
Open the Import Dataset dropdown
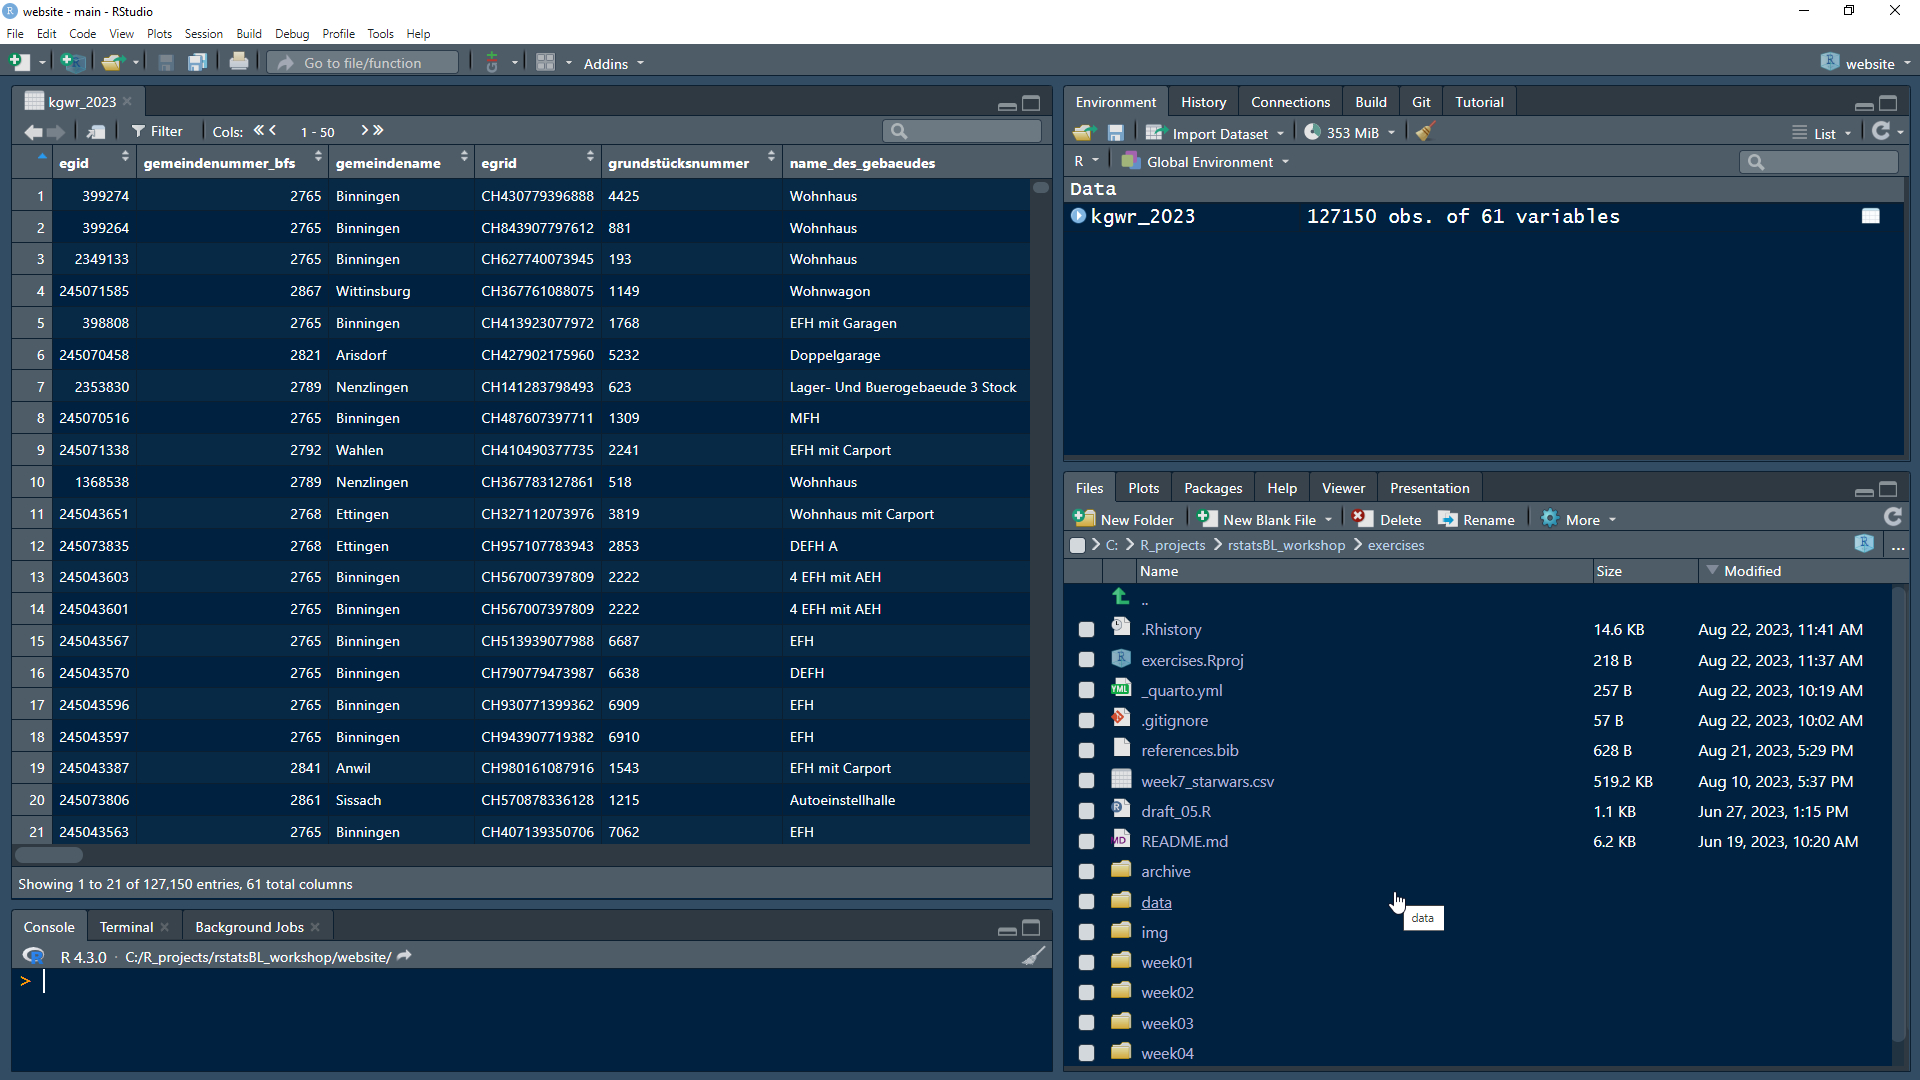1220,133
